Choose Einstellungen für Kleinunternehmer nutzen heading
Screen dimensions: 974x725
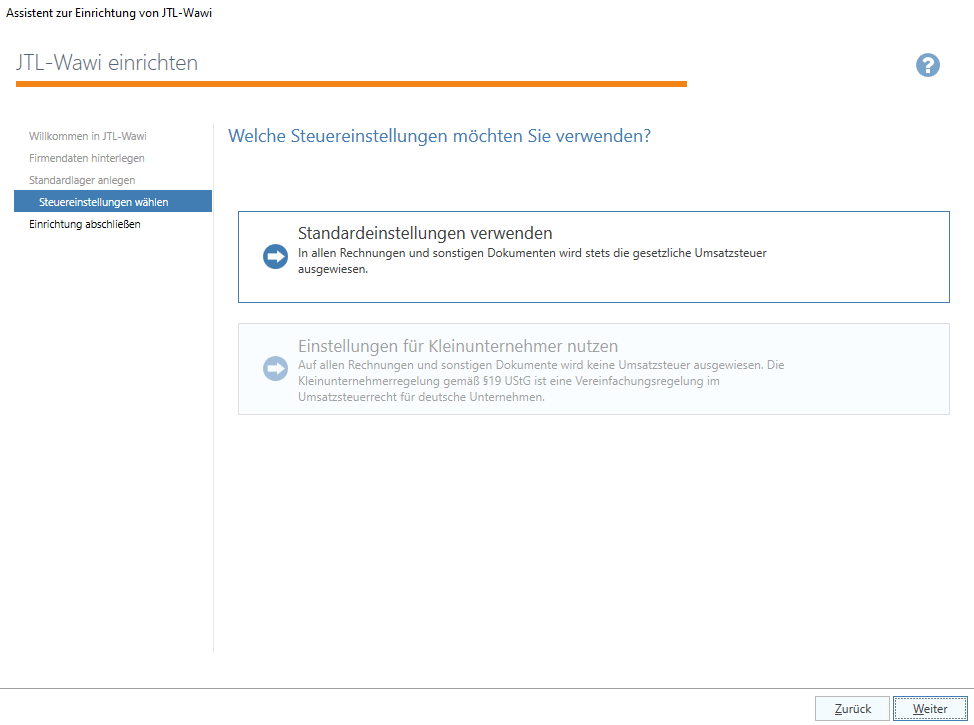pos(458,346)
